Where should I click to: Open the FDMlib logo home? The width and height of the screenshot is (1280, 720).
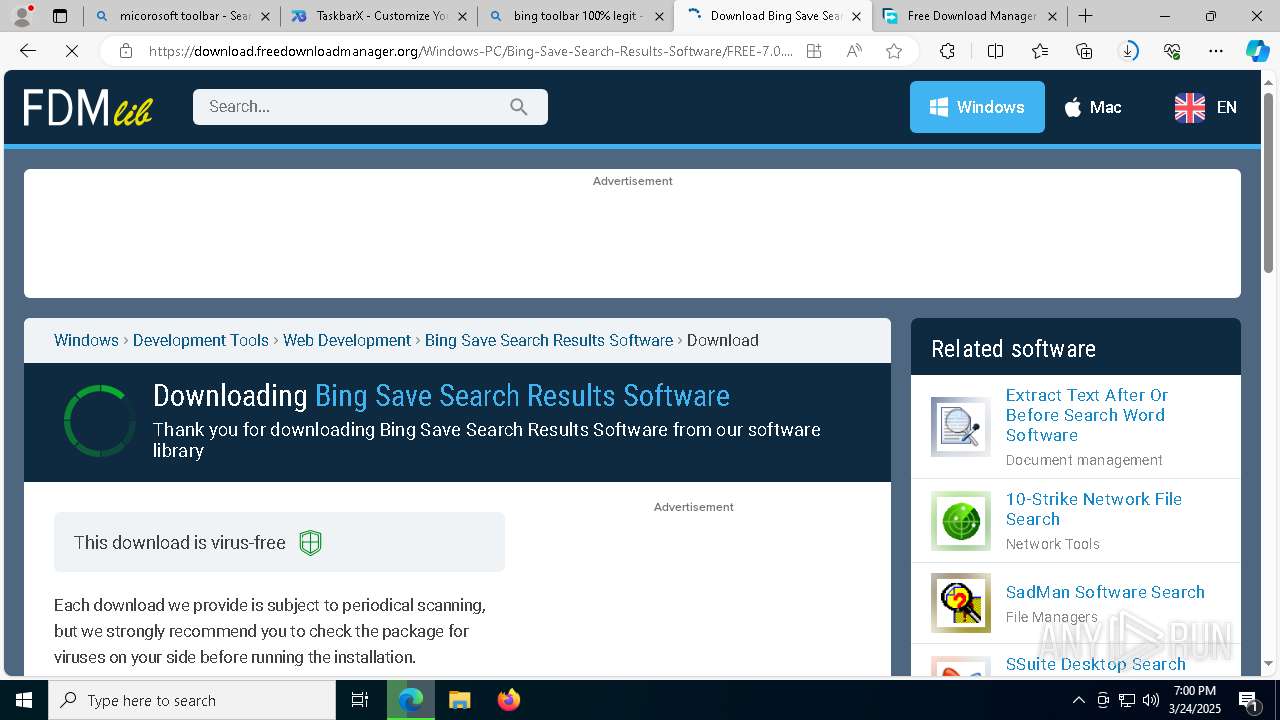[x=88, y=107]
